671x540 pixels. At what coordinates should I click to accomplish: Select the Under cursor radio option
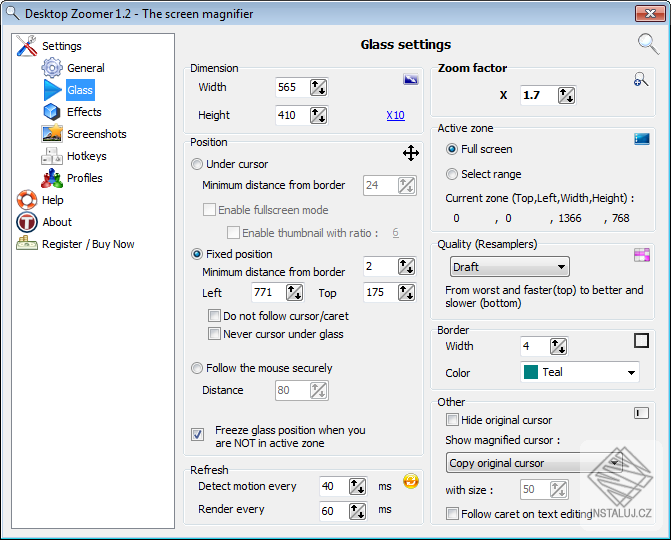coord(196,164)
